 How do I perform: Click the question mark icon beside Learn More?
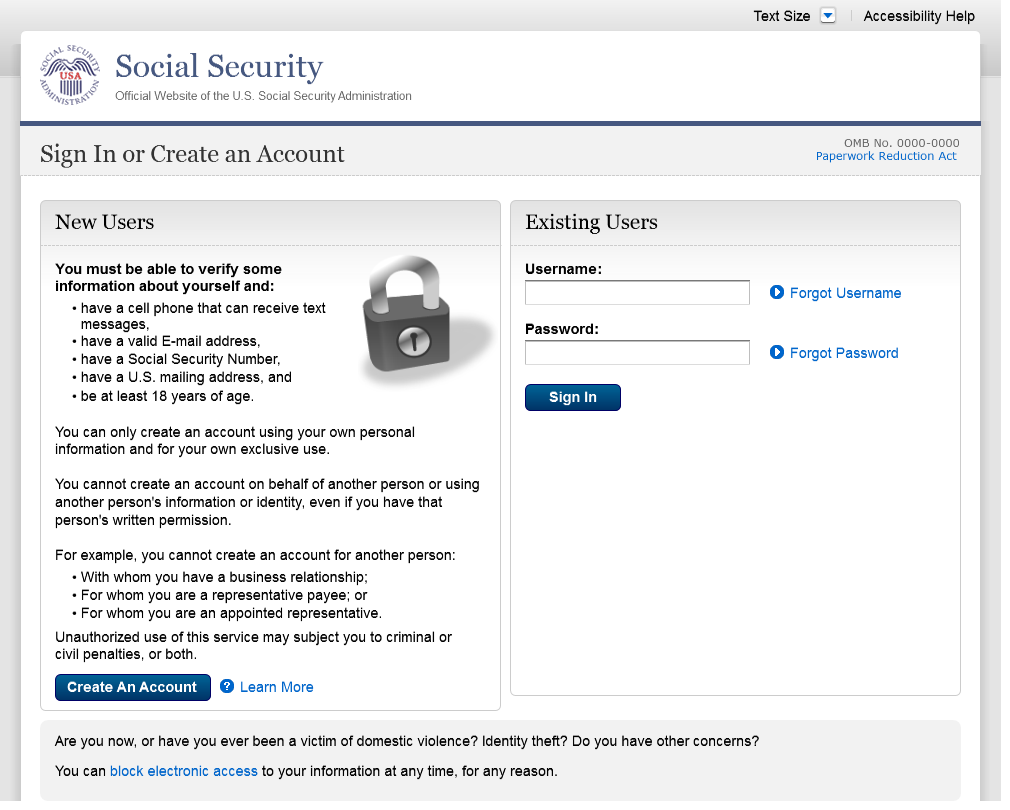(x=227, y=687)
